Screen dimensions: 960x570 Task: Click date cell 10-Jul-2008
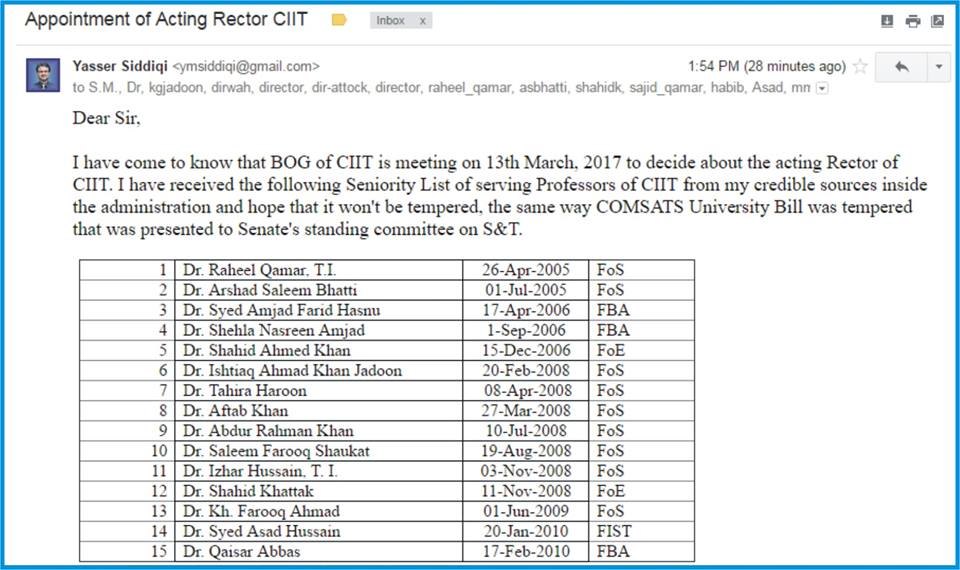(x=526, y=431)
